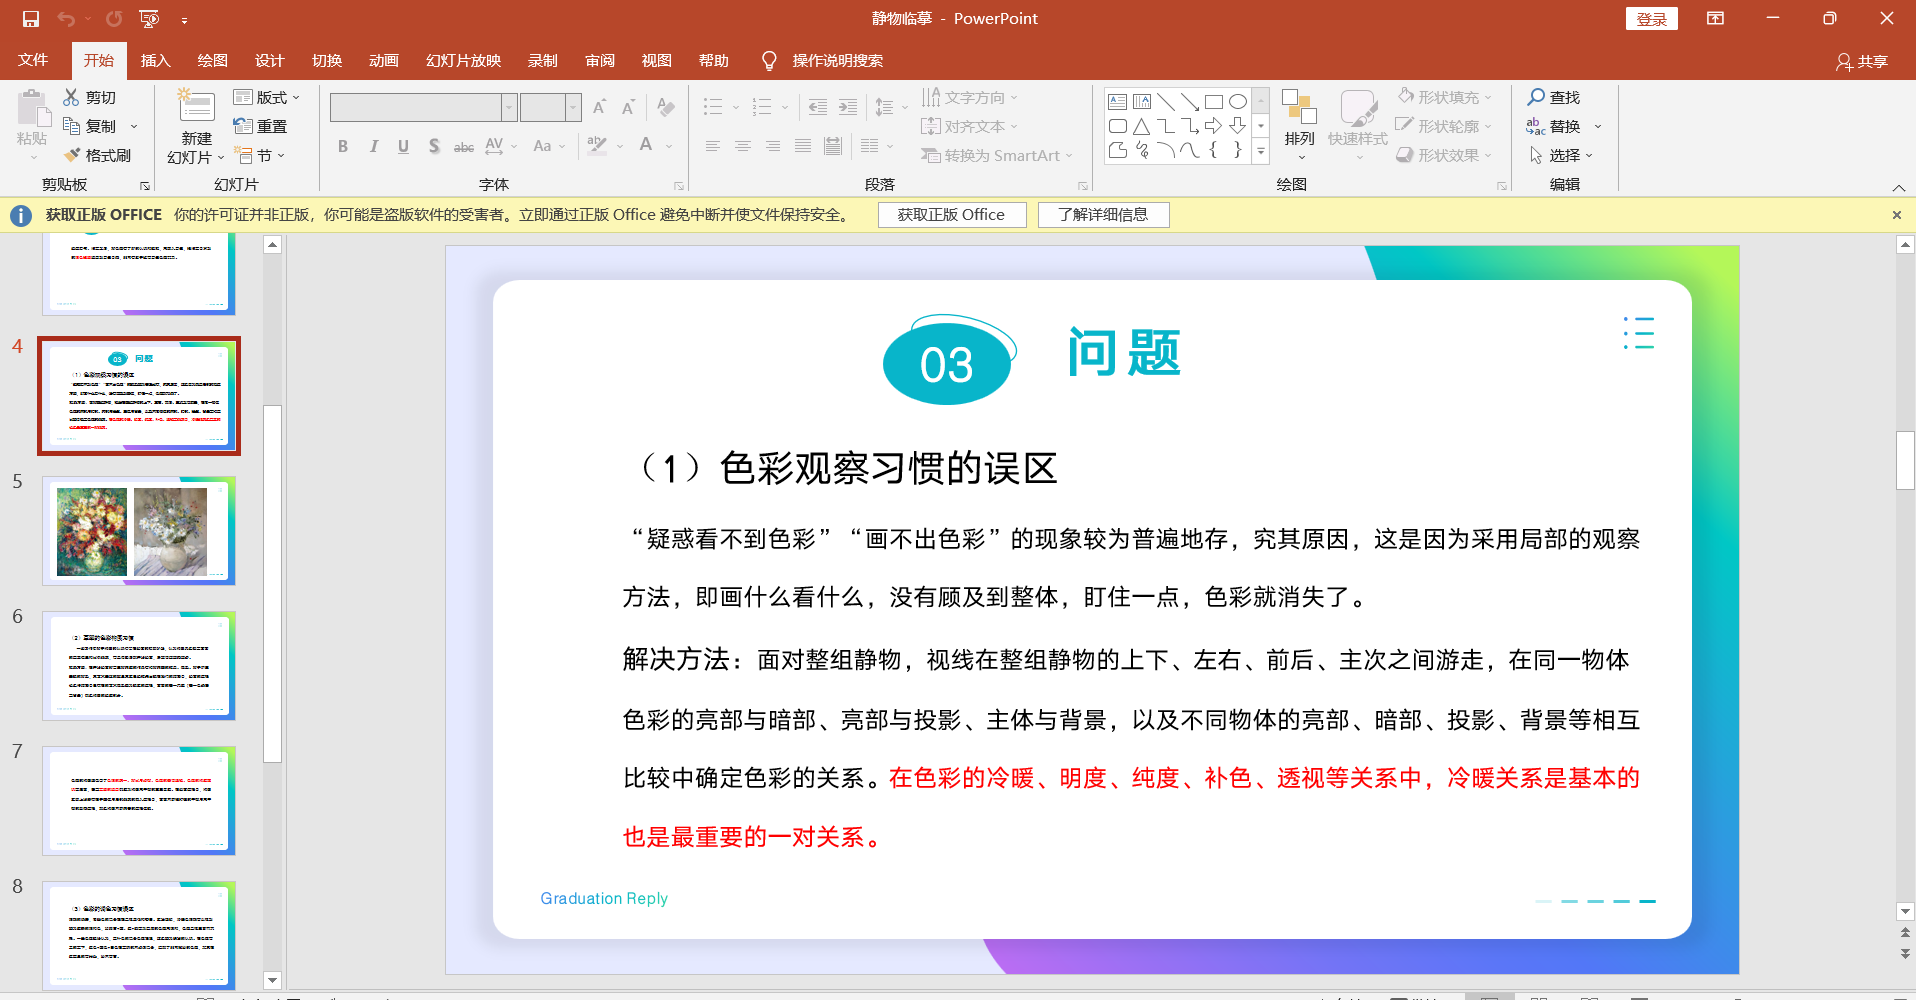Switch to the 动画 Animations tab

click(384, 61)
